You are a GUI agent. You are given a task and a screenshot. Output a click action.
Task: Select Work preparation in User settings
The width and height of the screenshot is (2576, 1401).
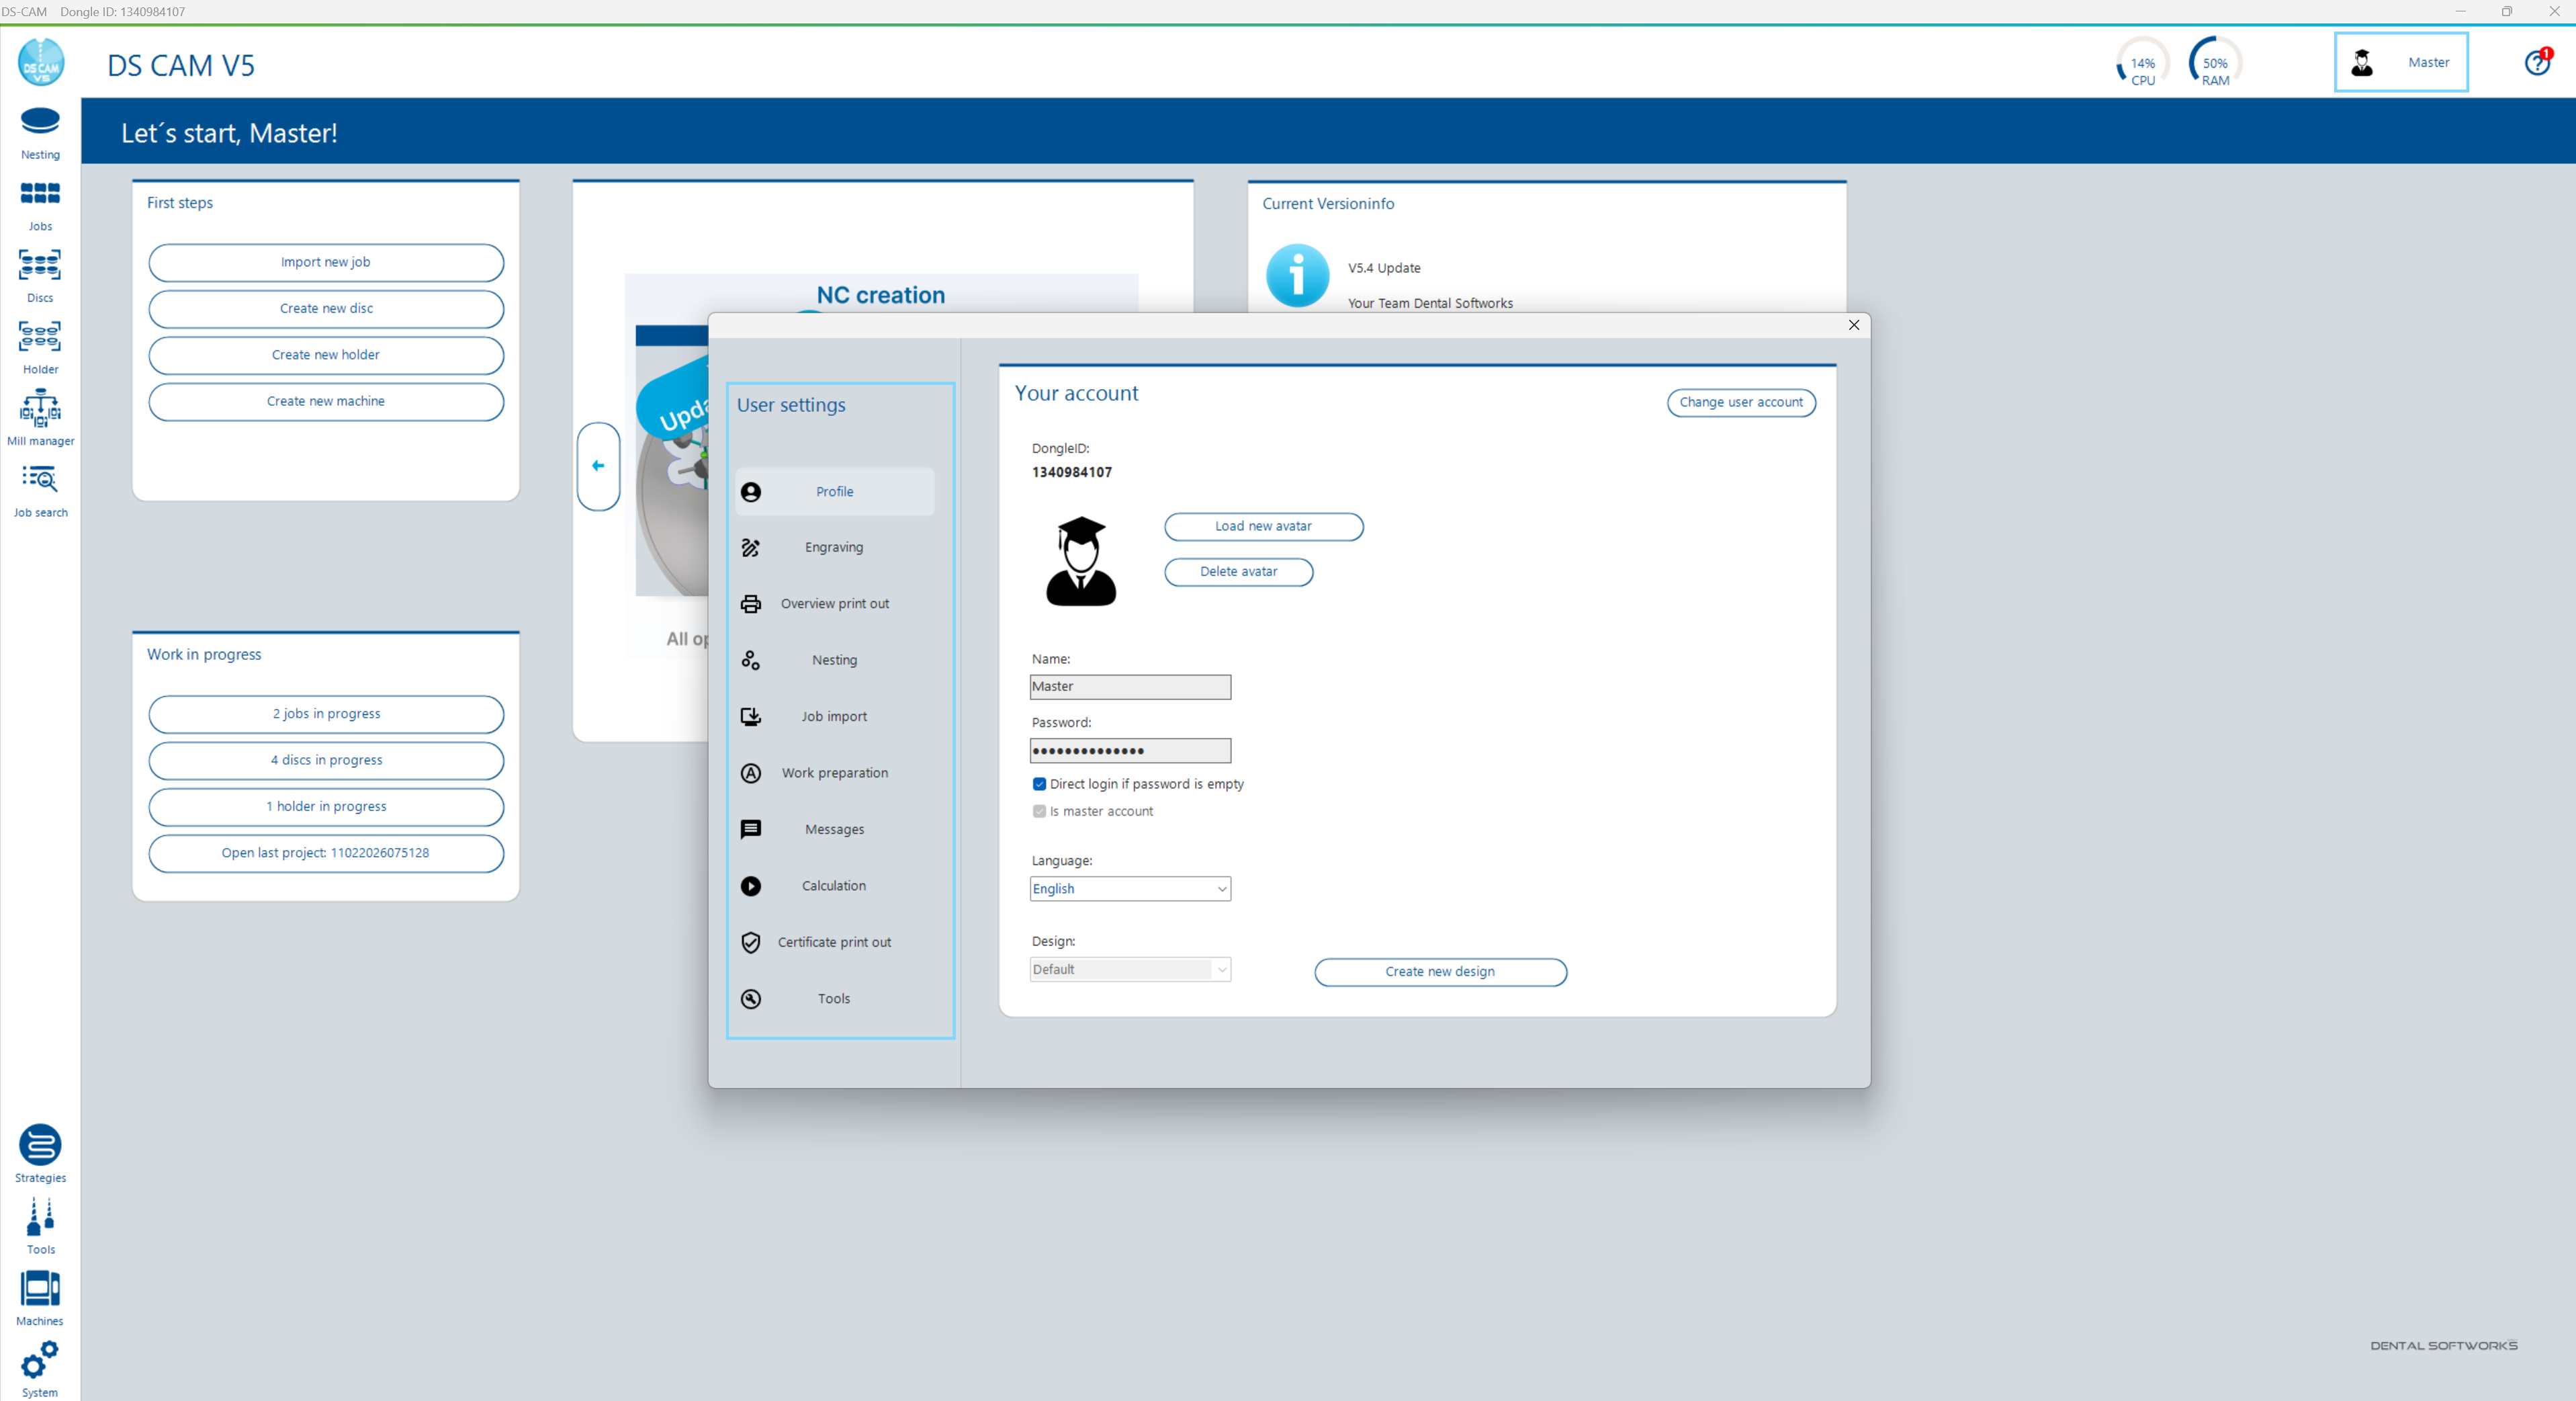(834, 772)
